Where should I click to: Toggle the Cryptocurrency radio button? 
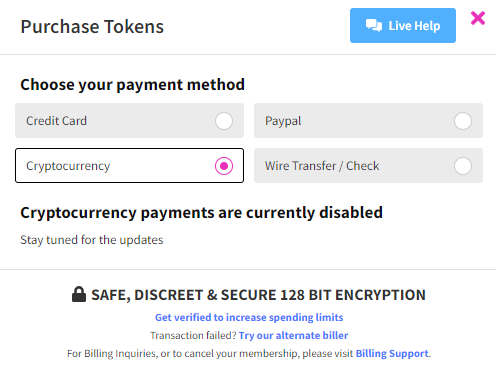224,166
